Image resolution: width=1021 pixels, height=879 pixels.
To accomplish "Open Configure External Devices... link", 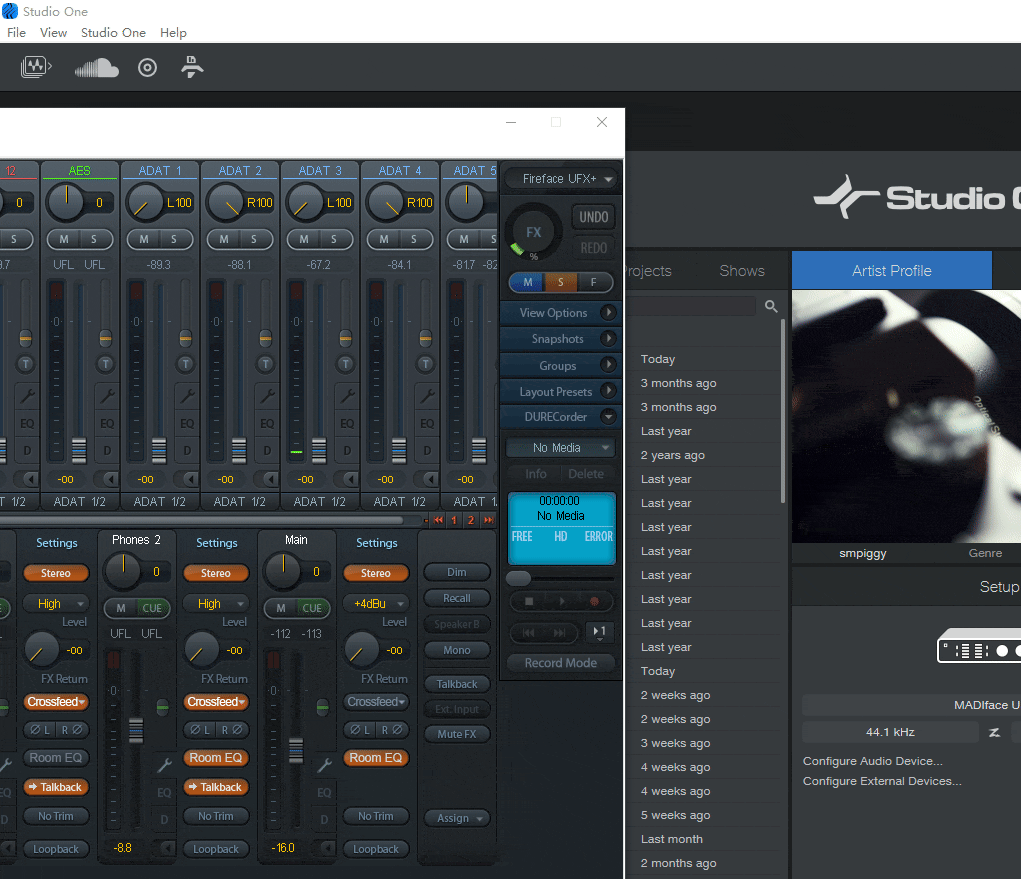I will tap(882, 781).
